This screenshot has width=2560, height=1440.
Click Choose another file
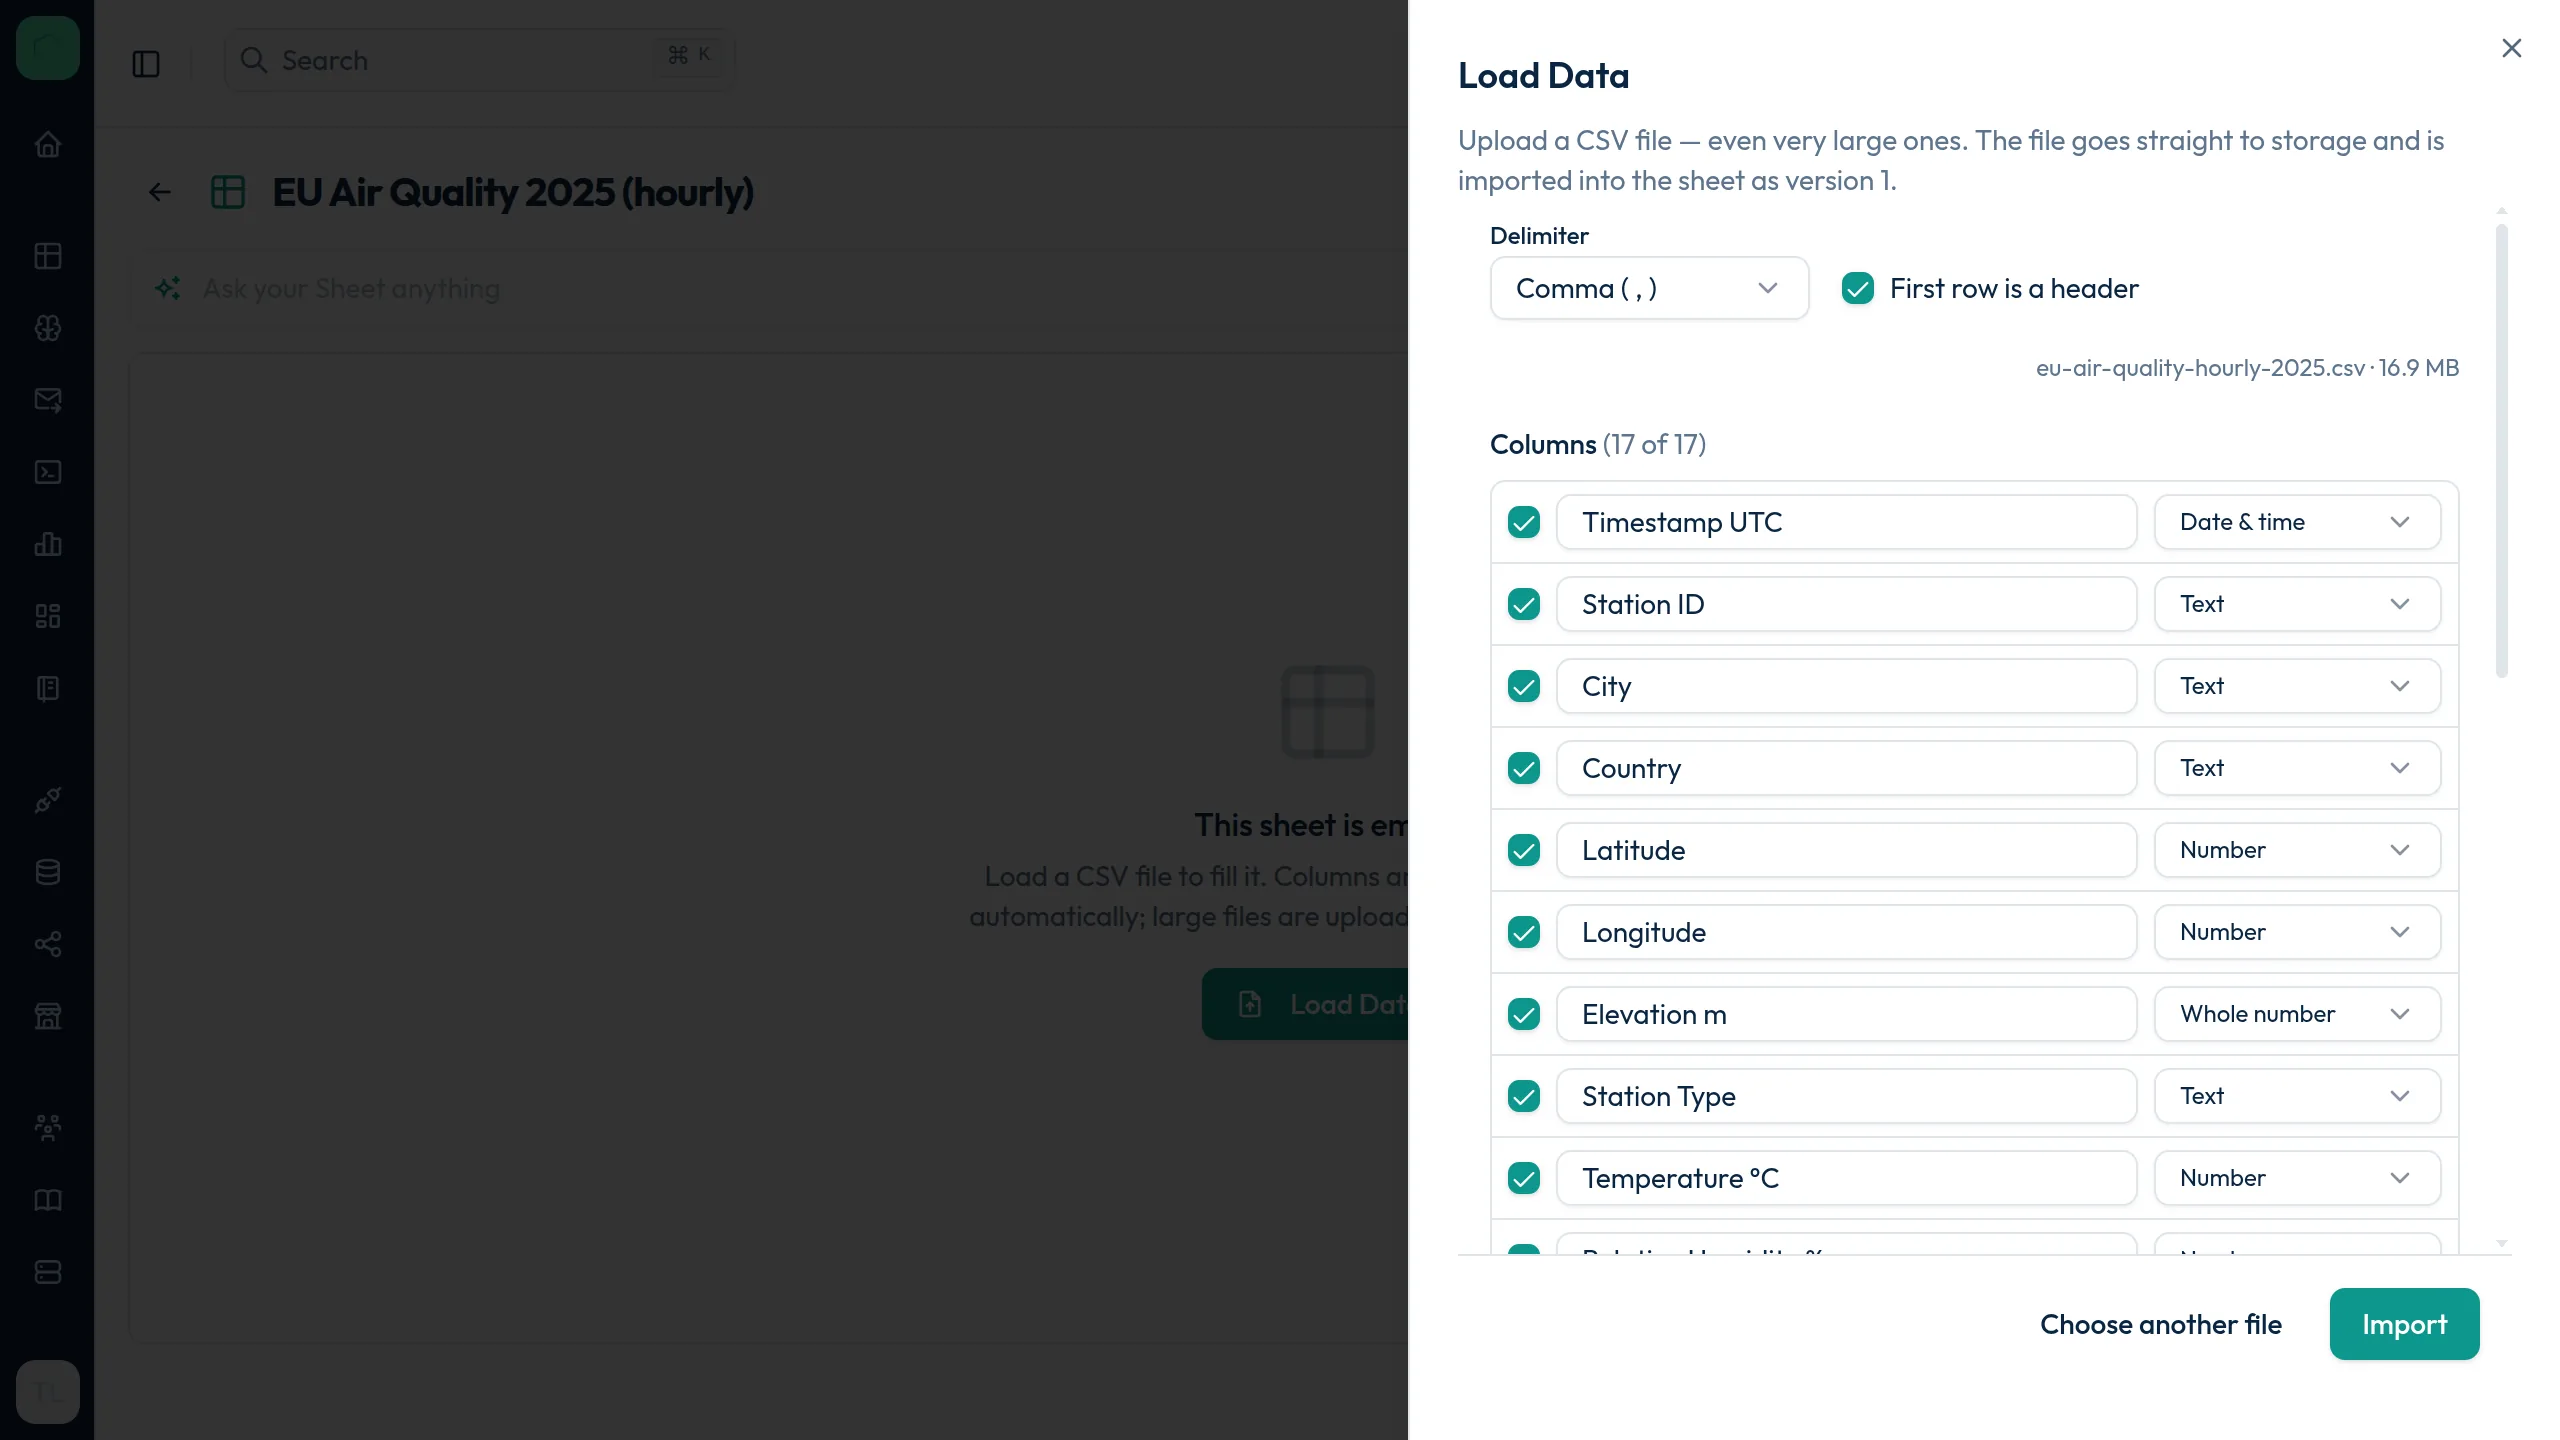pos(2160,1324)
